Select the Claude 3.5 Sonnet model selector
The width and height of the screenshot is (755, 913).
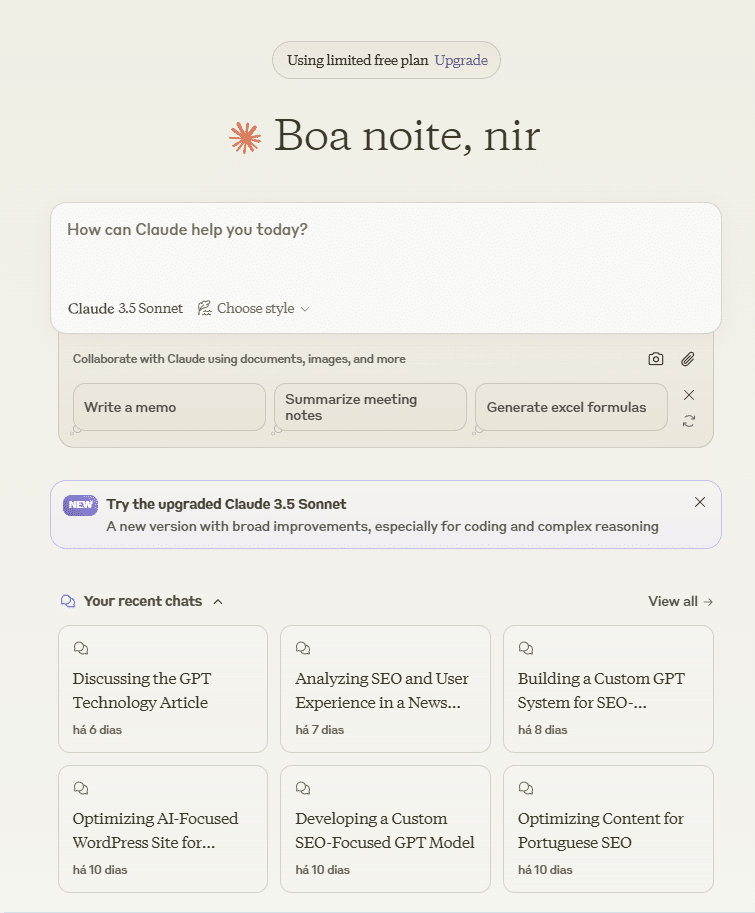tap(125, 309)
